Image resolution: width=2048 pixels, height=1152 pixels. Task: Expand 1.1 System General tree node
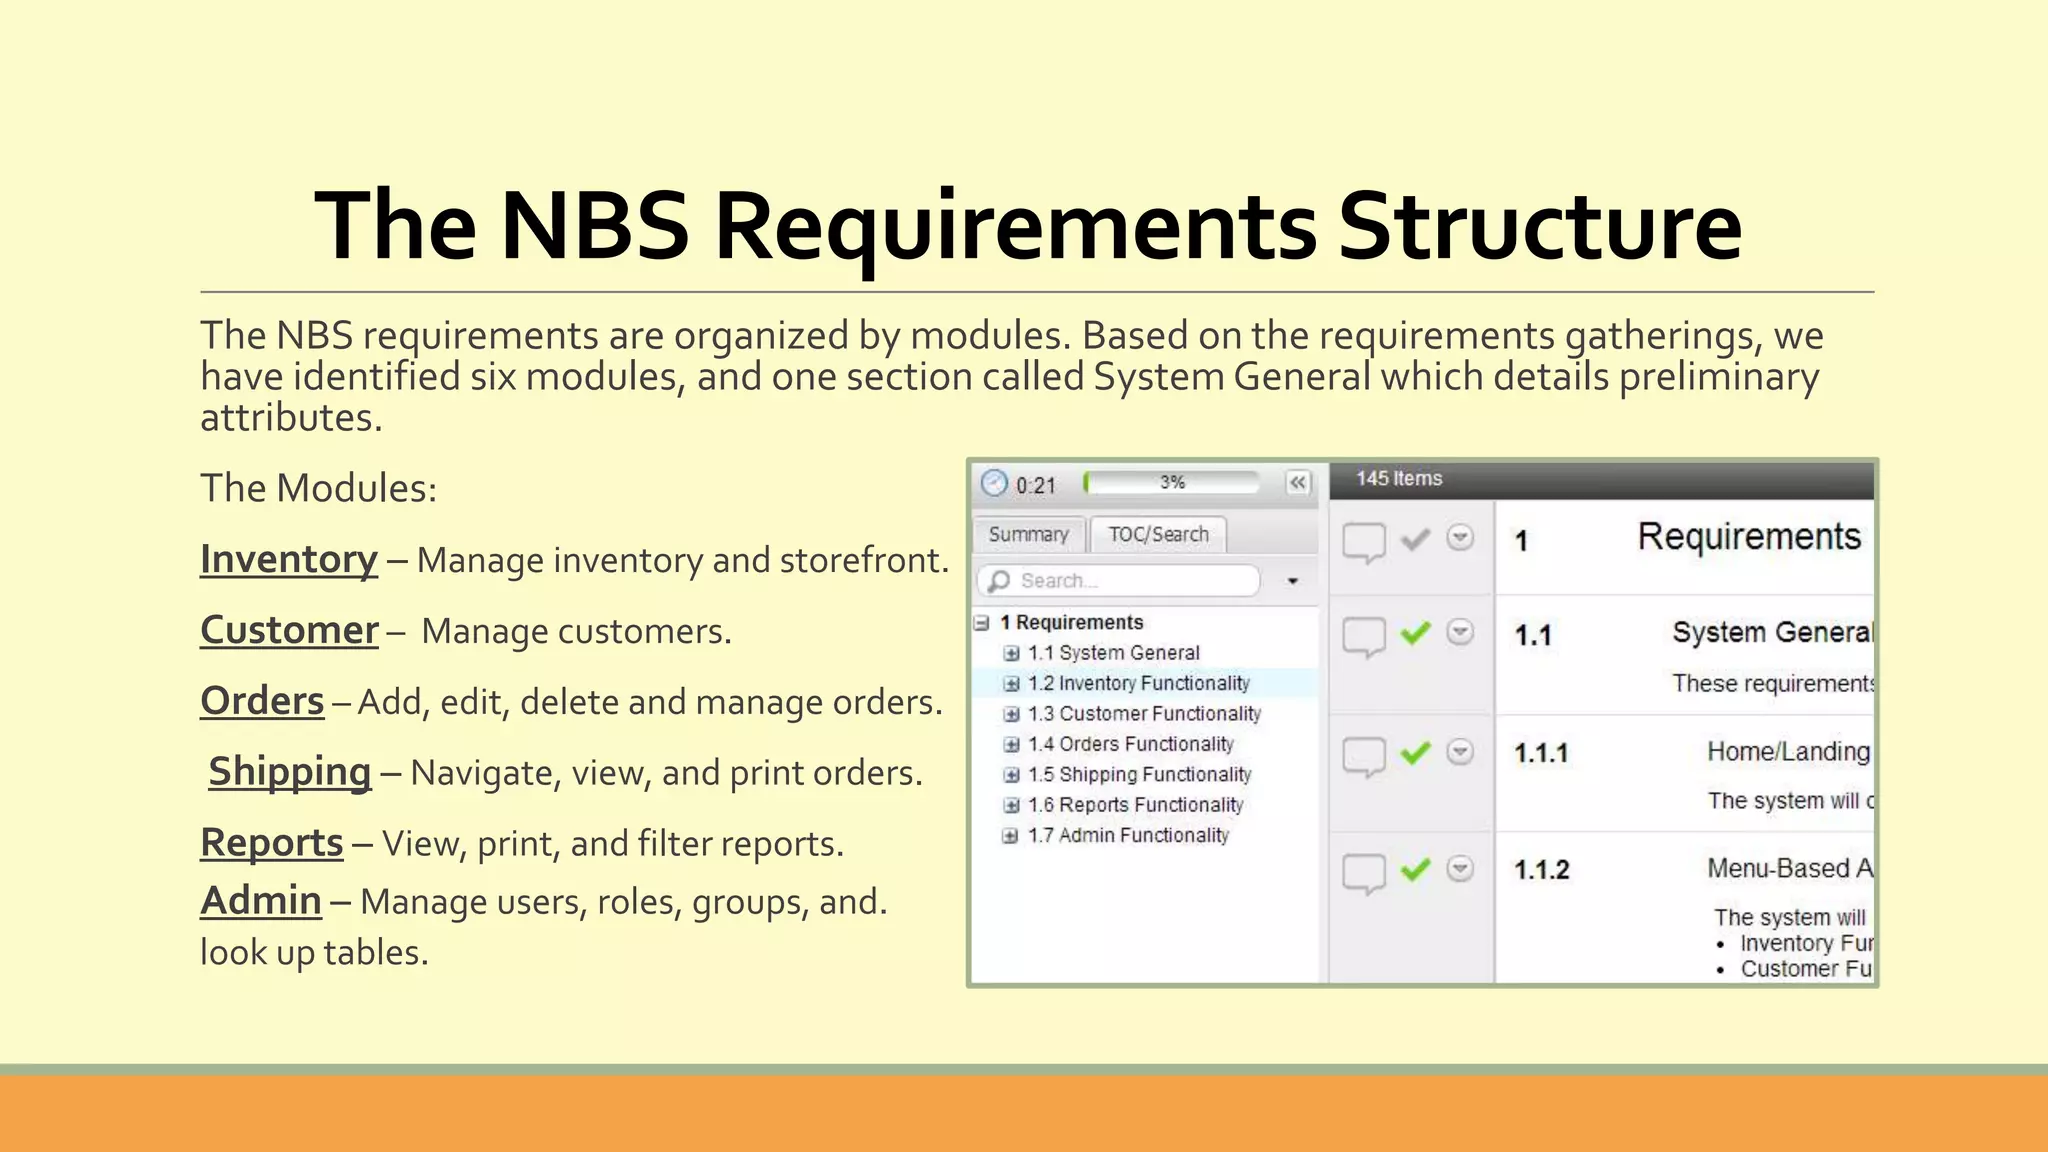(1011, 654)
